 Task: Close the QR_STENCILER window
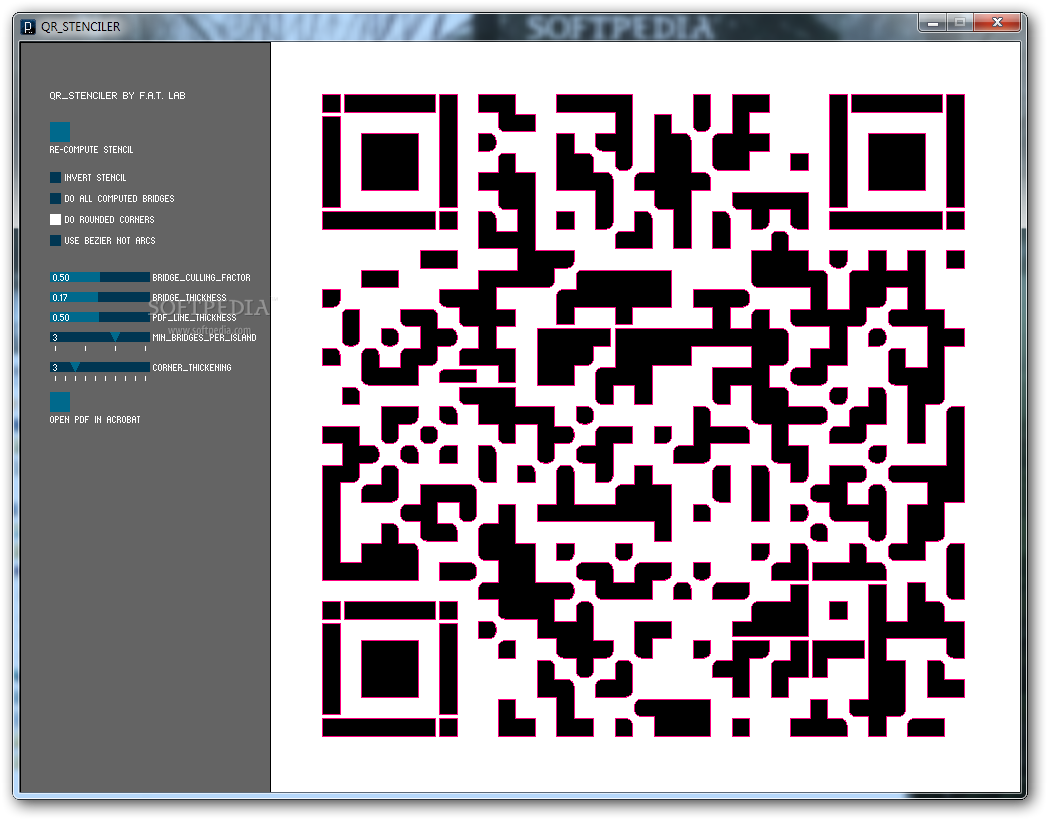(997, 23)
